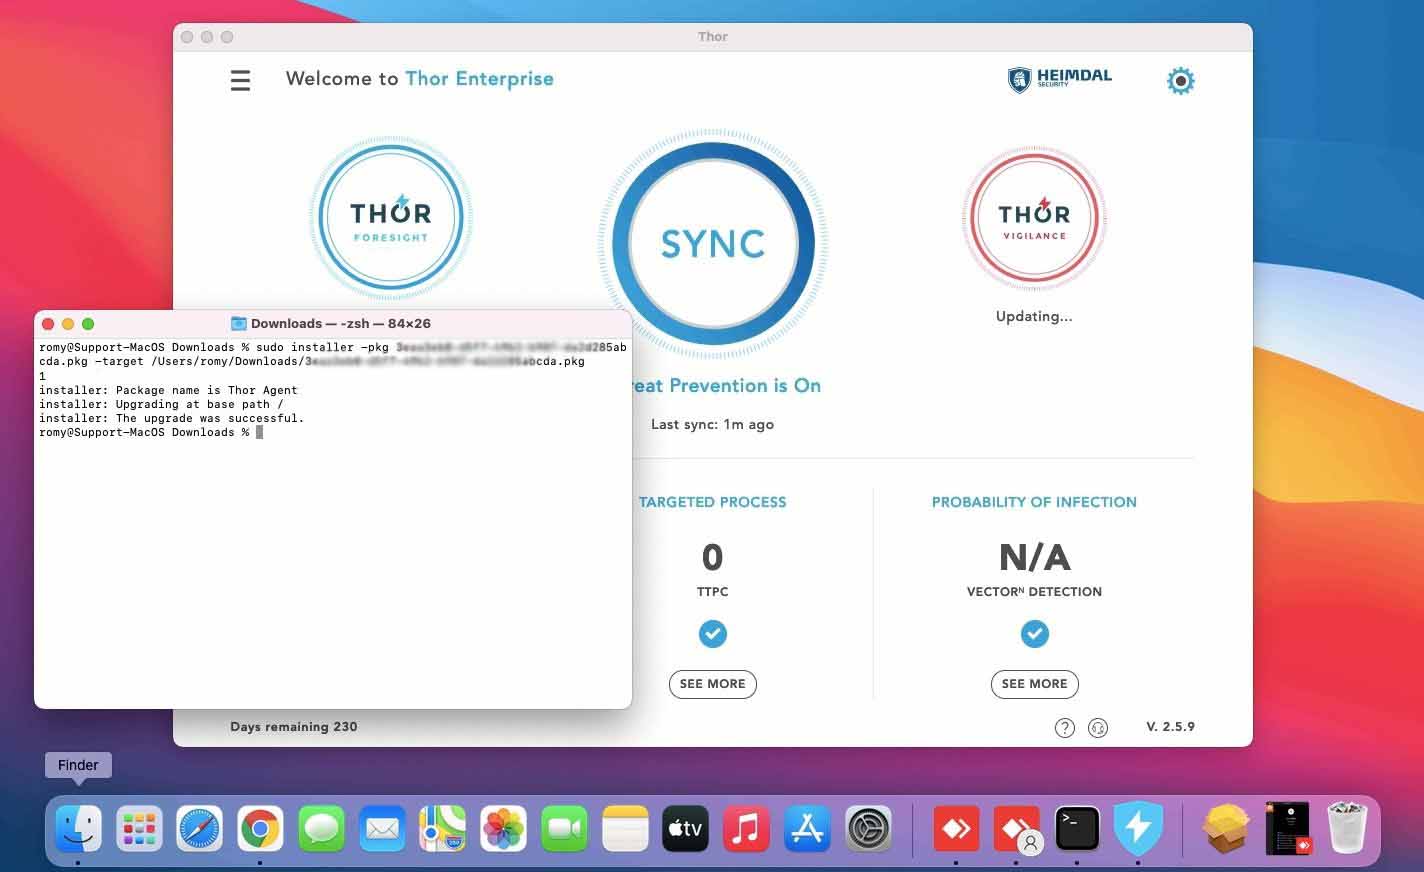Open the minimized window thumbnail in dock
Image resolution: width=1424 pixels, height=872 pixels.
click(1288, 828)
